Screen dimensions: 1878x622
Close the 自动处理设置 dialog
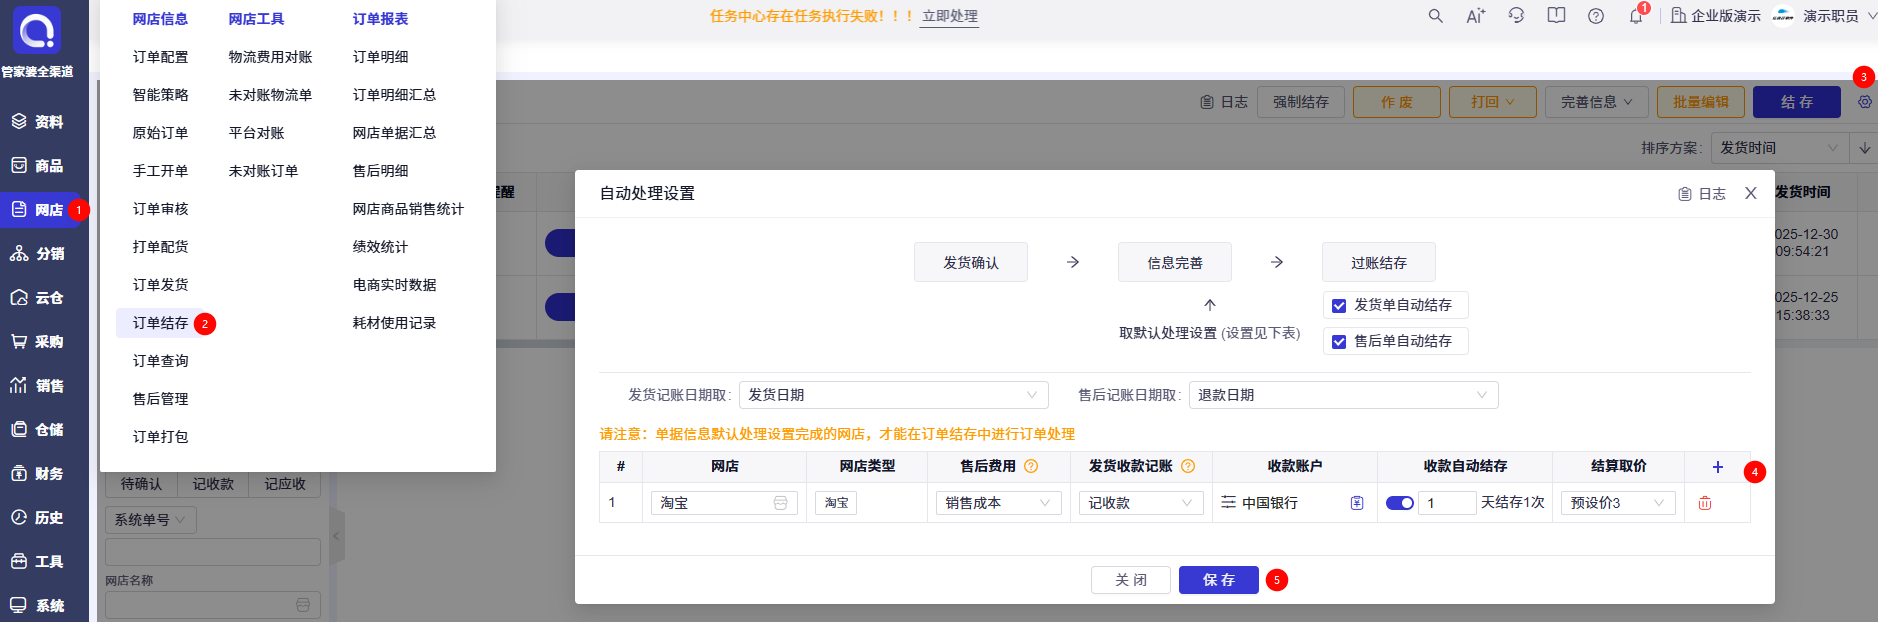click(1751, 193)
